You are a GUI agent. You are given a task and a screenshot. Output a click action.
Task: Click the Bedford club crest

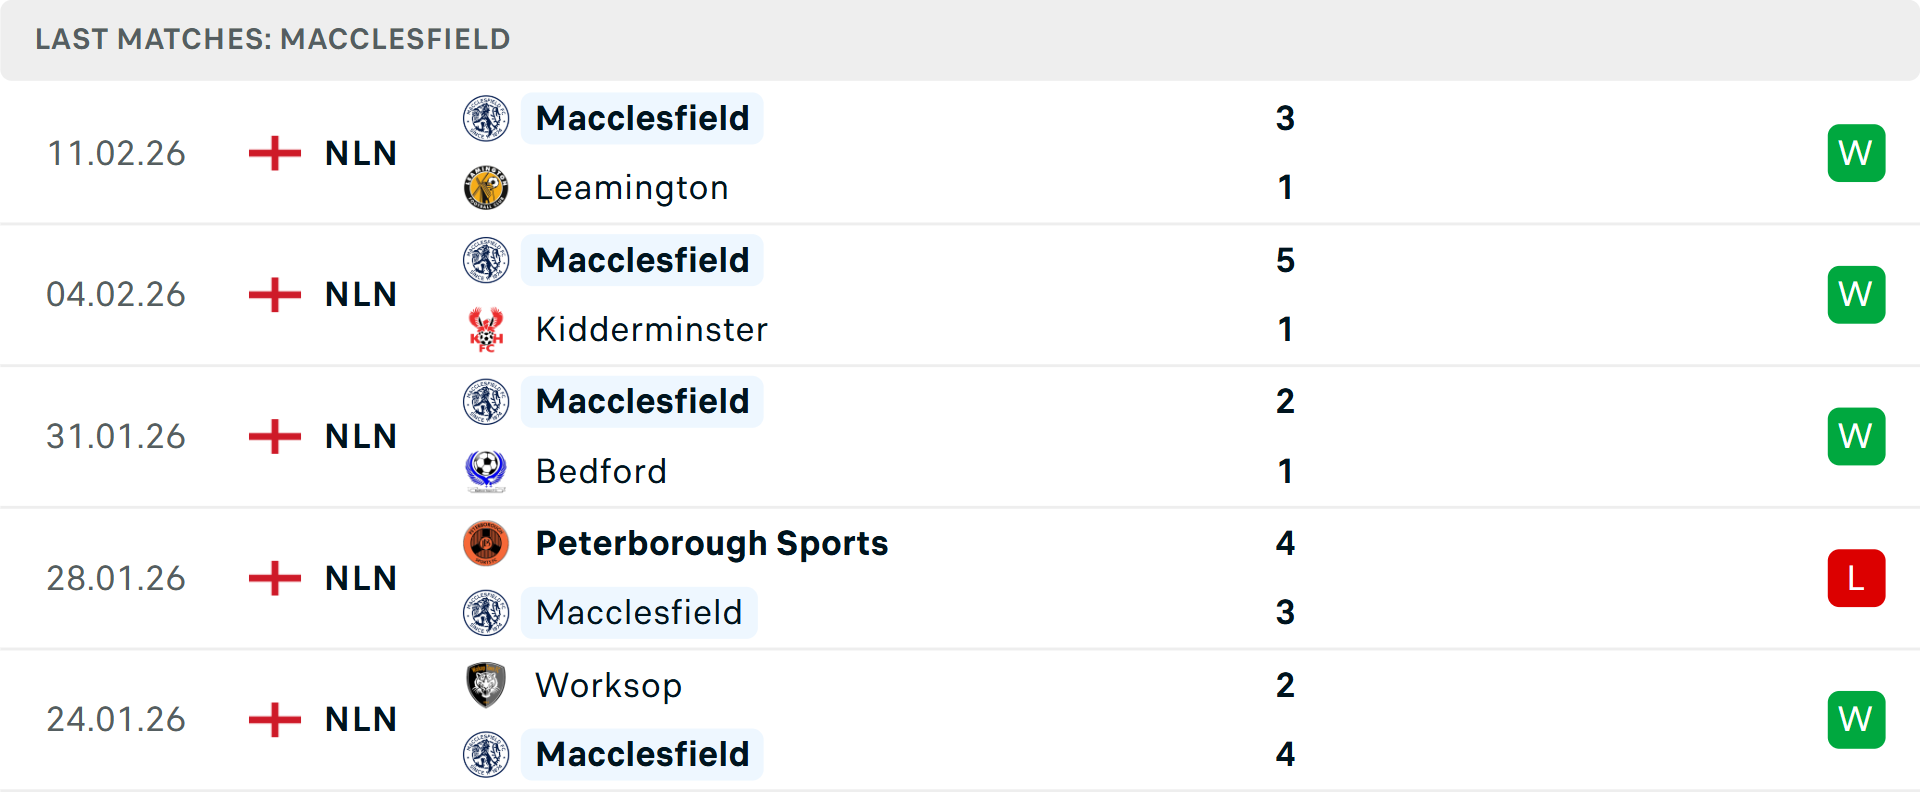pyautogui.click(x=486, y=471)
